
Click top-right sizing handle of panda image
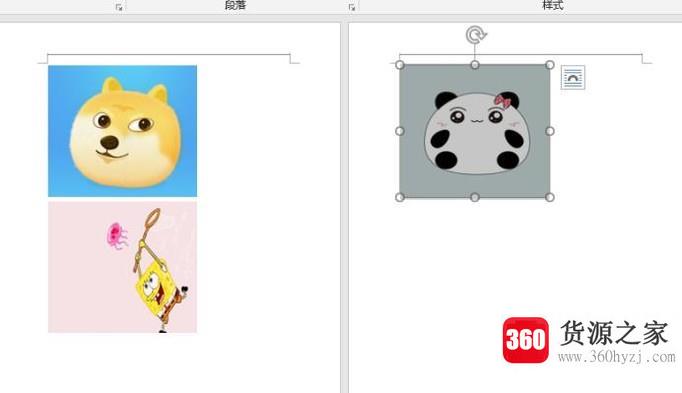[x=550, y=65]
